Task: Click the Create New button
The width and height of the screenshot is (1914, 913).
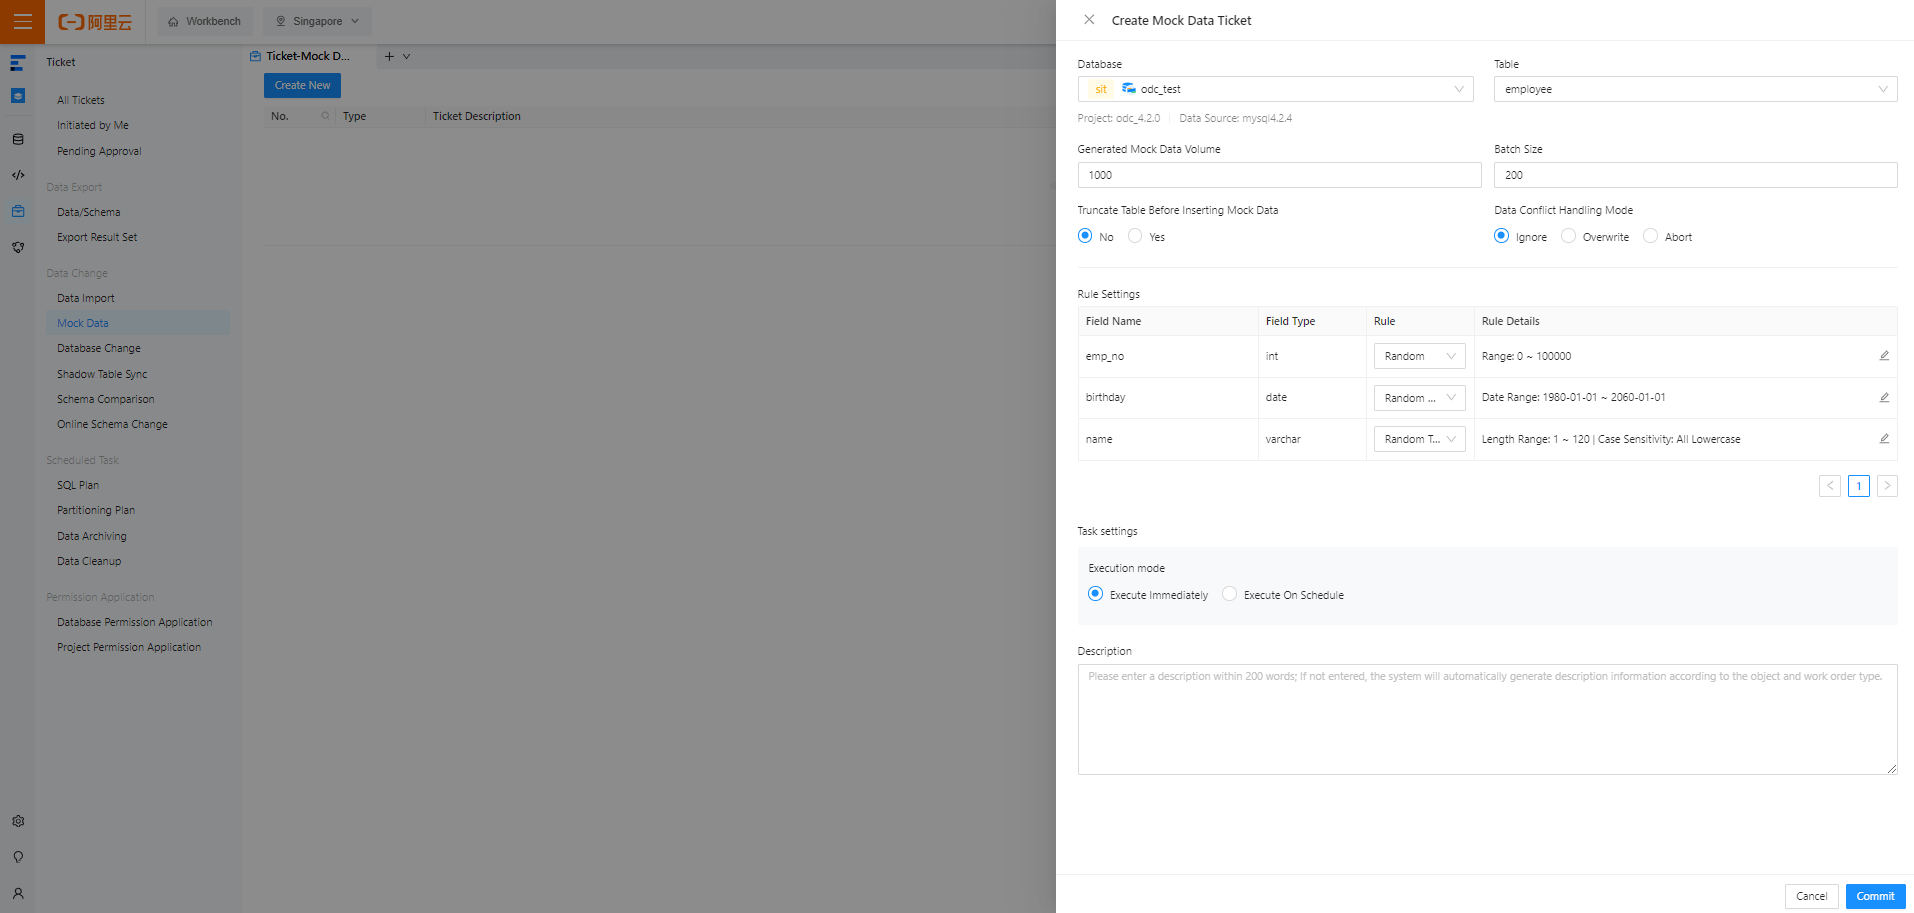Action: [x=302, y=85]
